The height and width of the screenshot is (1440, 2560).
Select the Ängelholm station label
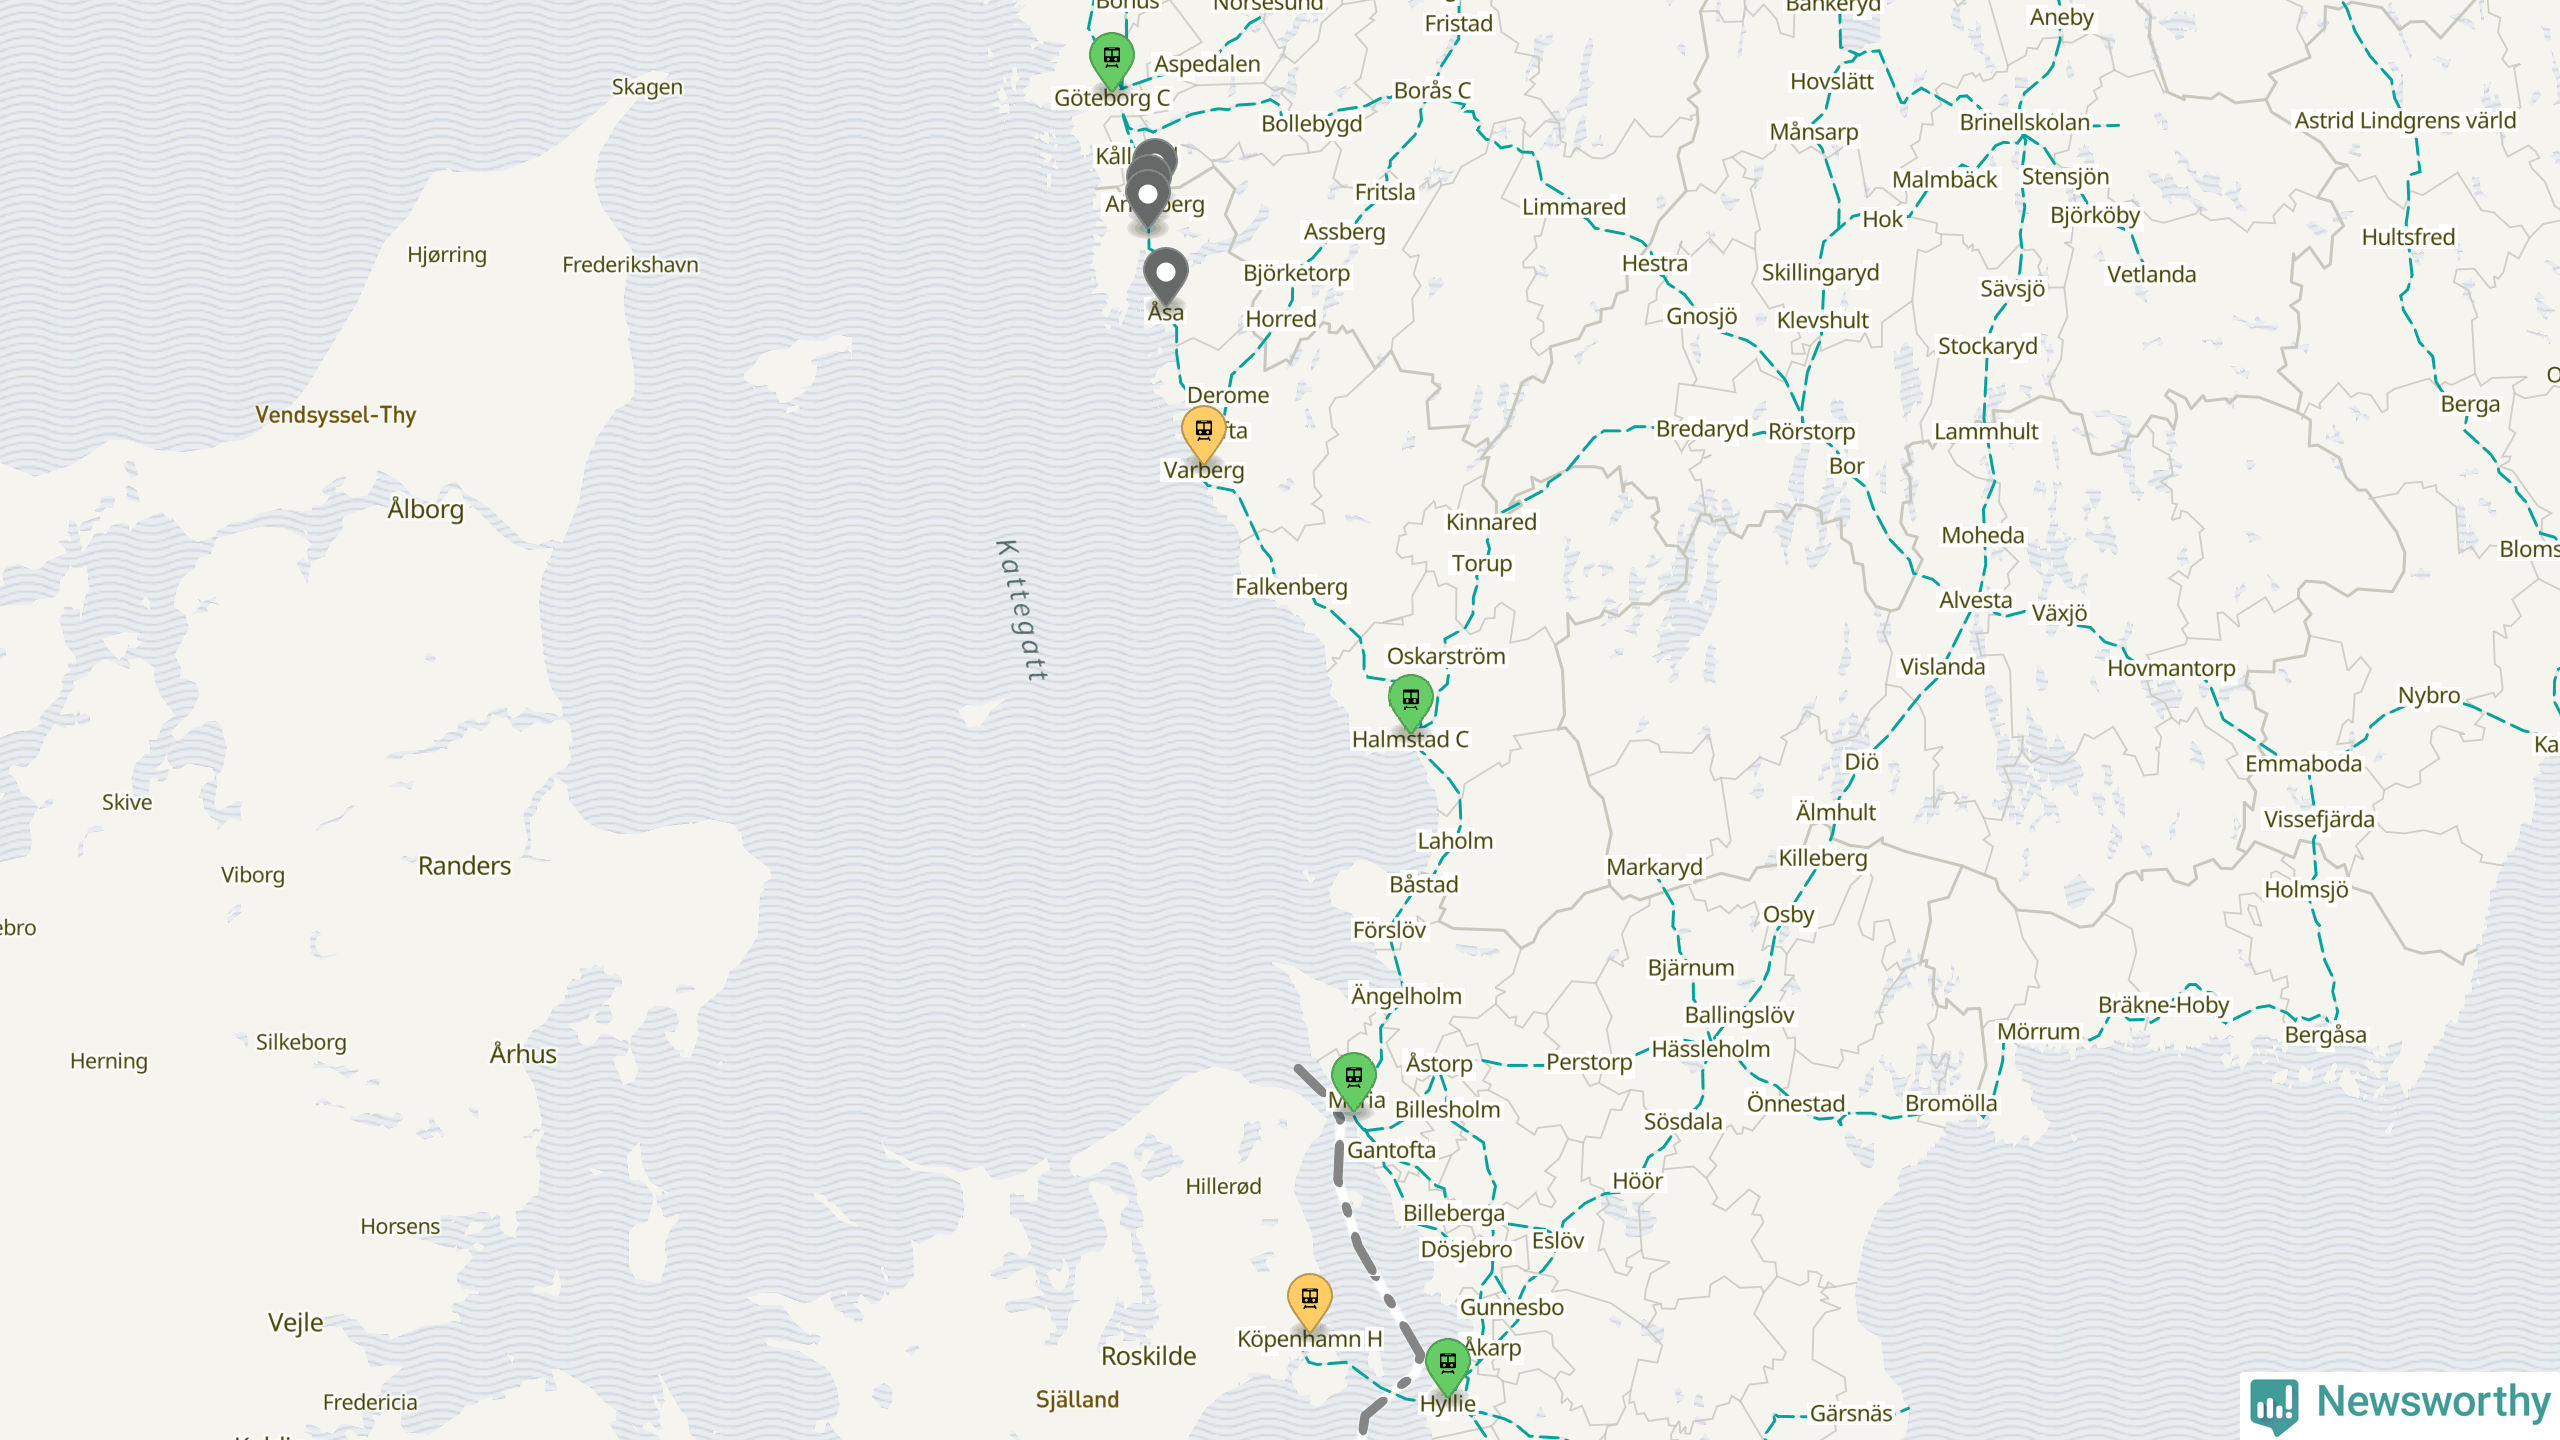tap(1406, 996)
